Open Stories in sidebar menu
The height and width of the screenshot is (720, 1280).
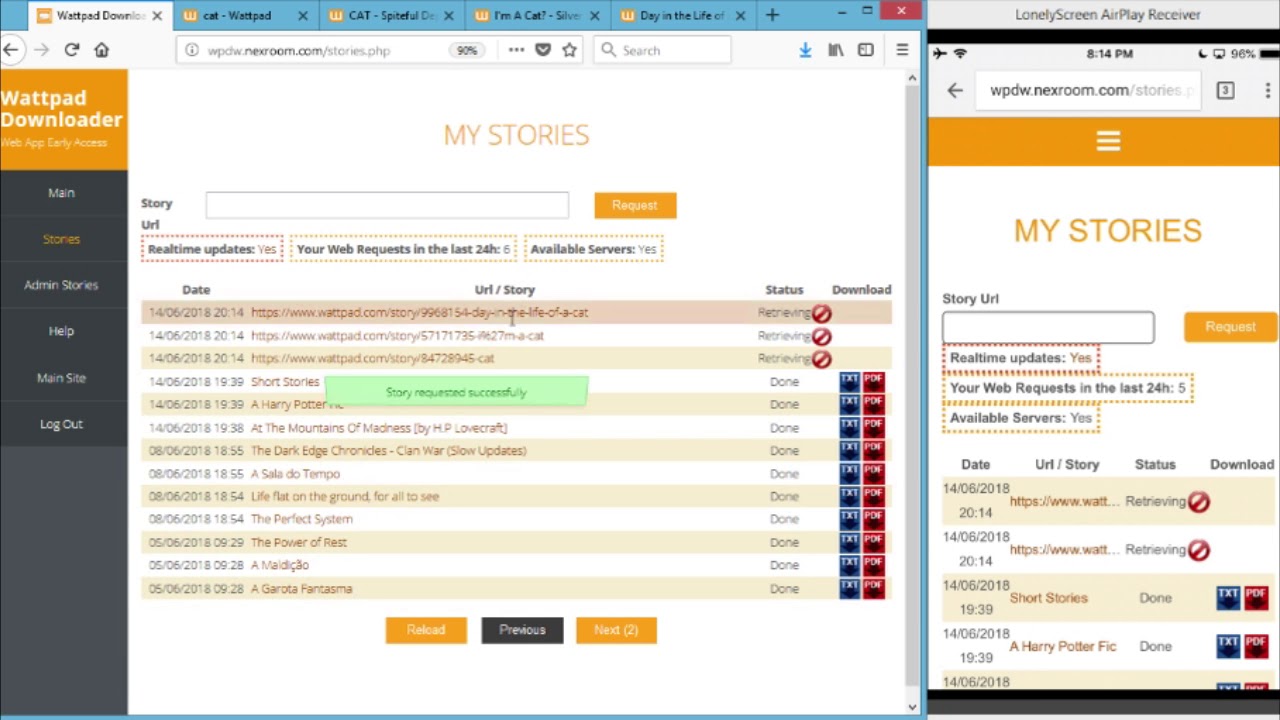coord(61,239)
